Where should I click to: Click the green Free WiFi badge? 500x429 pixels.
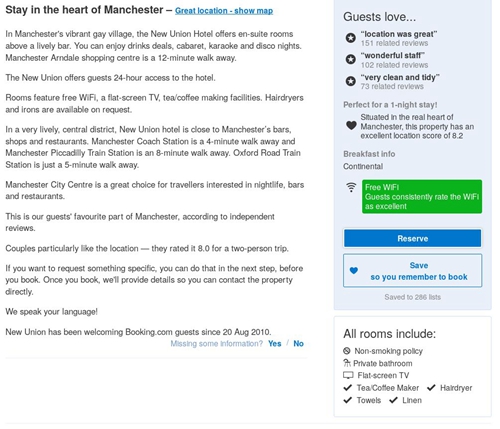click(422, 197)
